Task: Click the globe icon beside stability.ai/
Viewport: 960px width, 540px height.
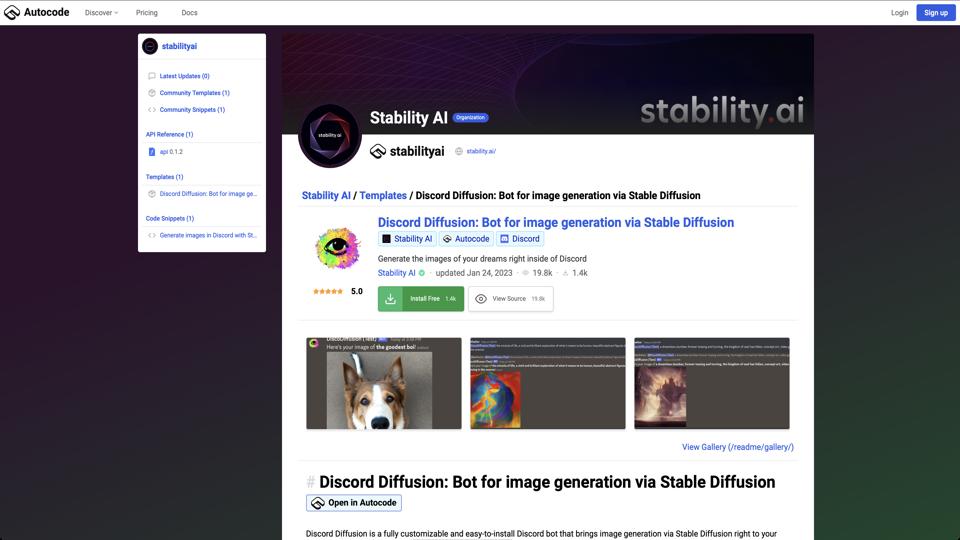Action: [459, 151]
